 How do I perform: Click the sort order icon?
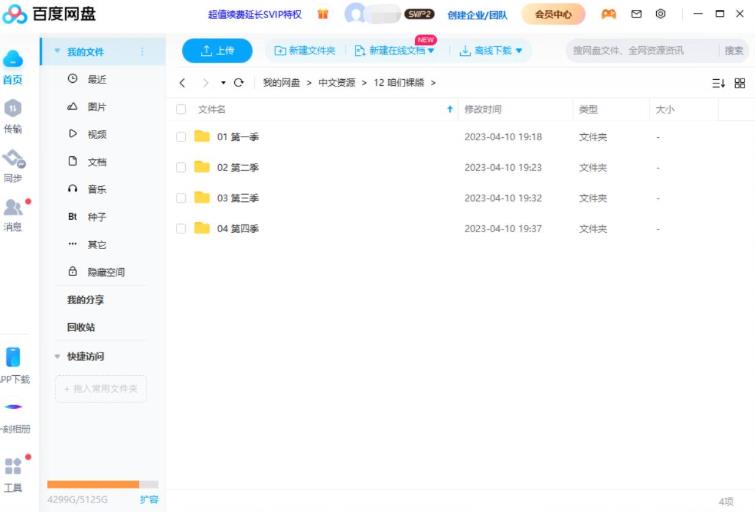[x=718, y=83]
